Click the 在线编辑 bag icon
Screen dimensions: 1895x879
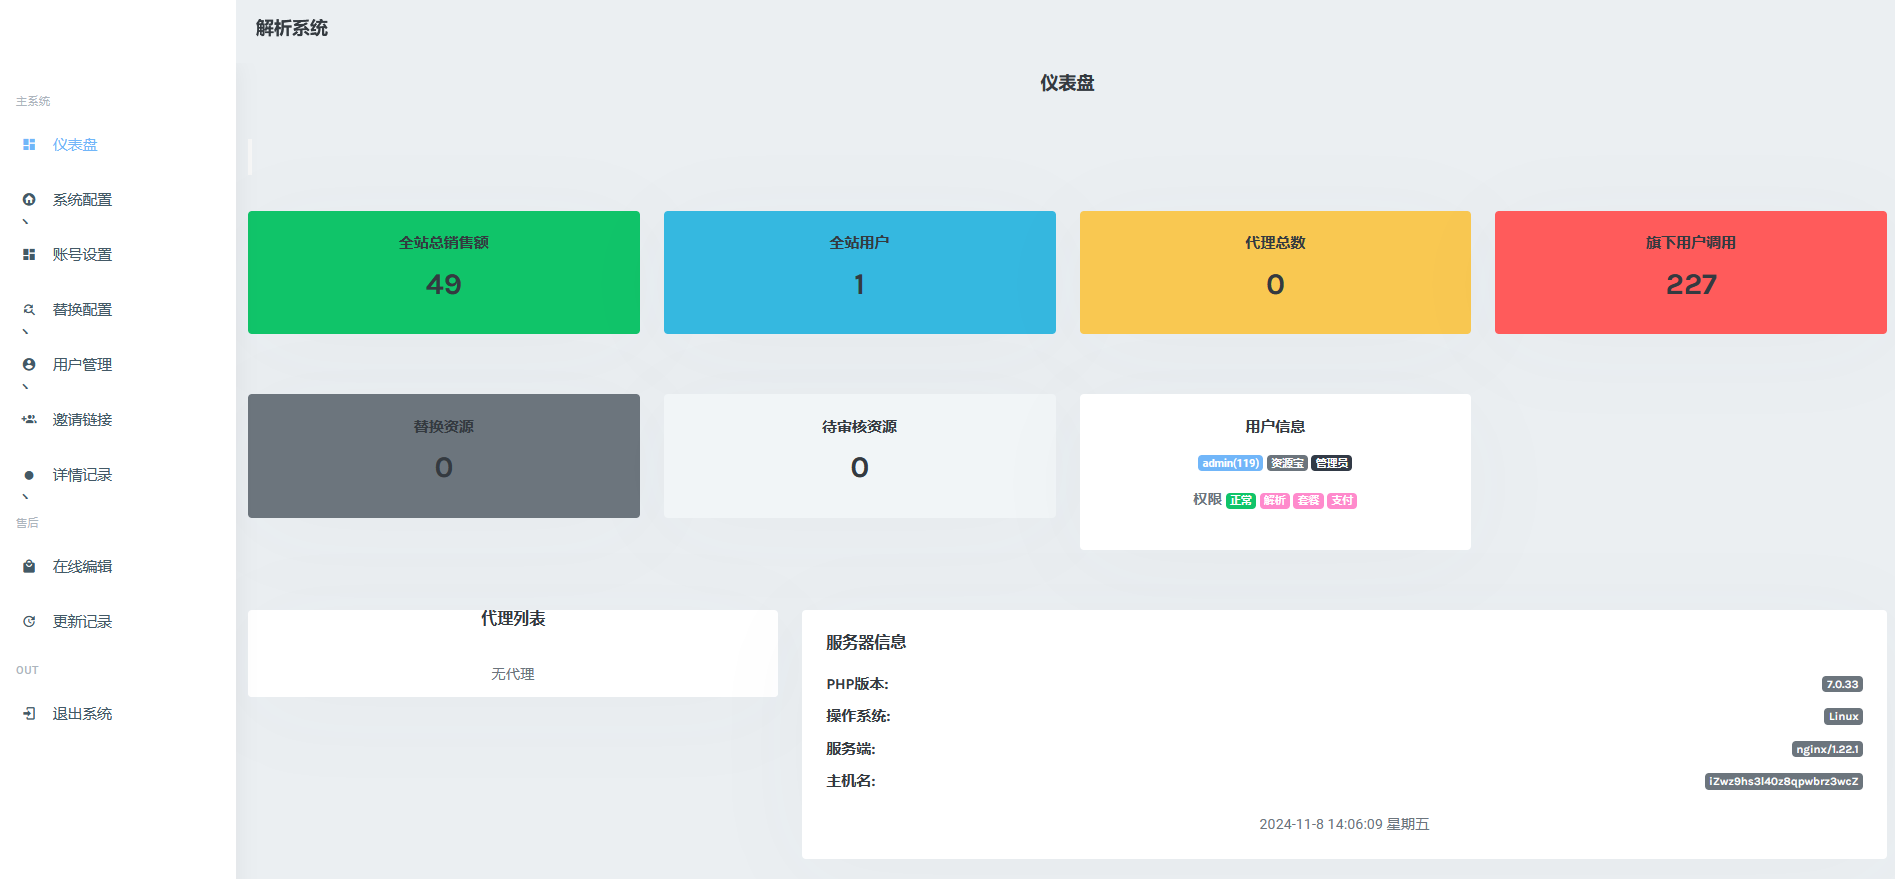point(29,567)
